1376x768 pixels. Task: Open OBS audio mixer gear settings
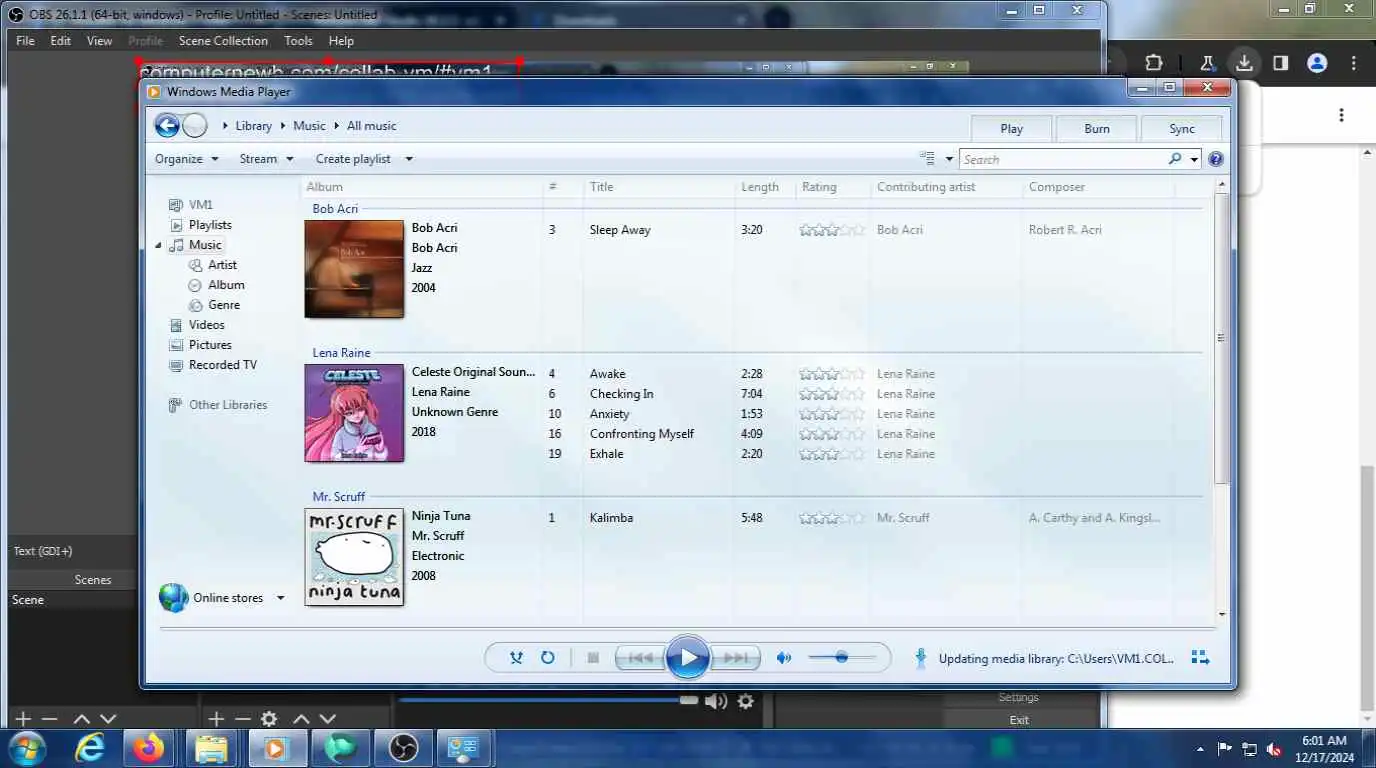tap(745, 702)
